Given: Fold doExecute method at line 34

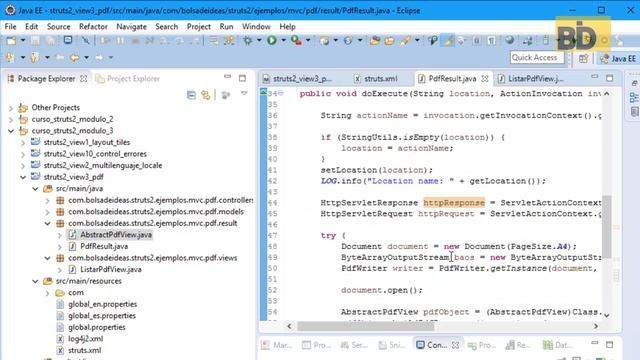Looking at the screenshot, I should (281, 93).
